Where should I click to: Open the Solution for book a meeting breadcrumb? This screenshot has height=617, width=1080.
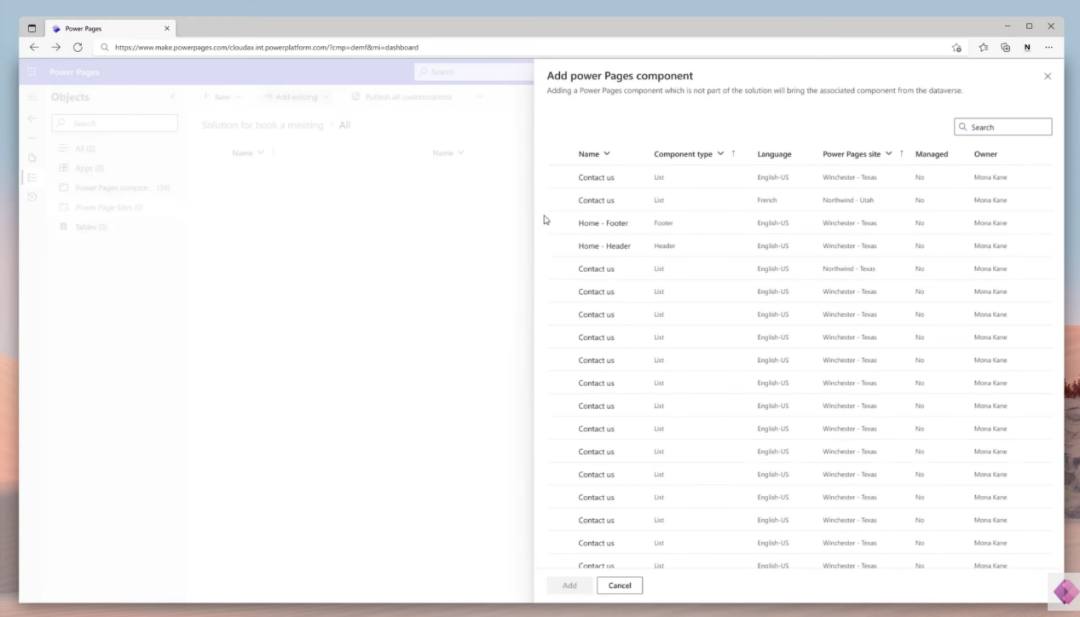(262, 125)
